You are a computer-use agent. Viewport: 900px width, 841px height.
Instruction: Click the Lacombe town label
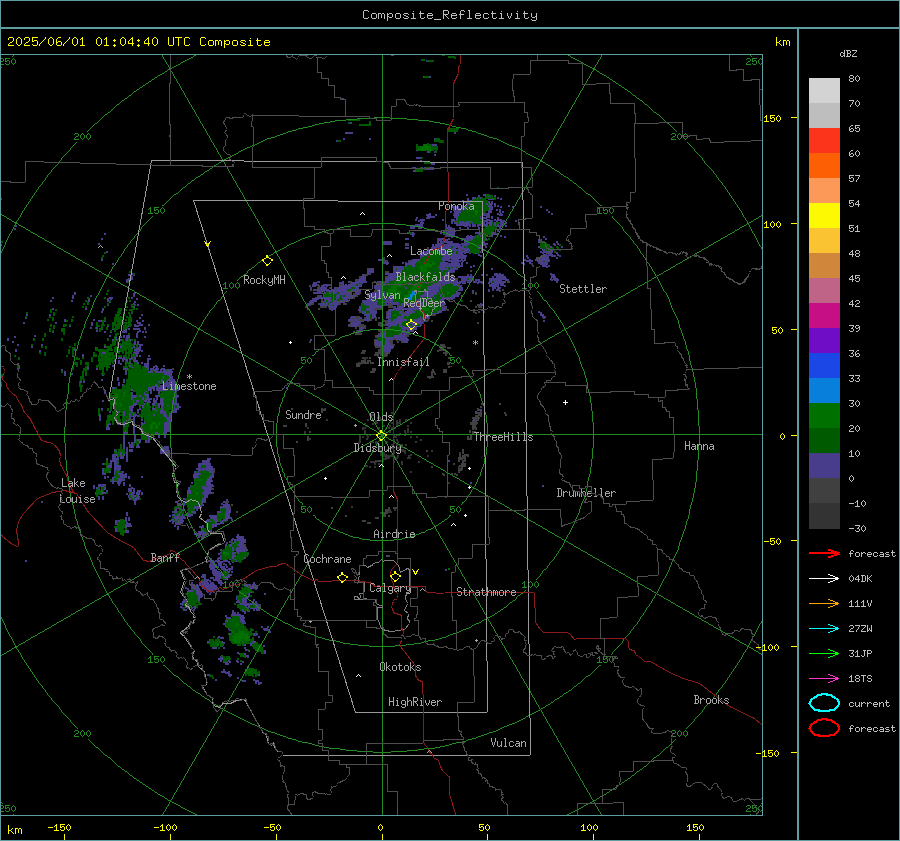point(431,251)
